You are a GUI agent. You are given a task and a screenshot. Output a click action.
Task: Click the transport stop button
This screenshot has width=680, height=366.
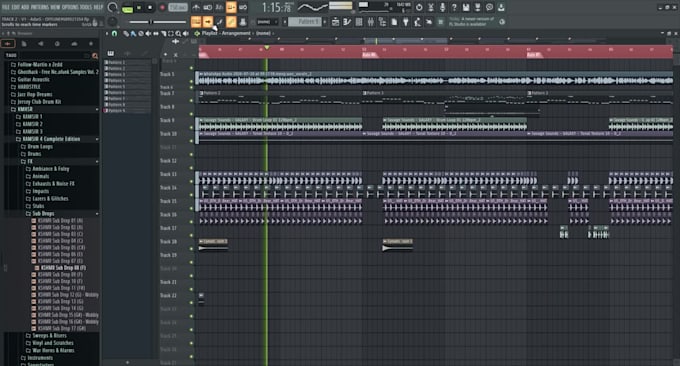(150, 8)
